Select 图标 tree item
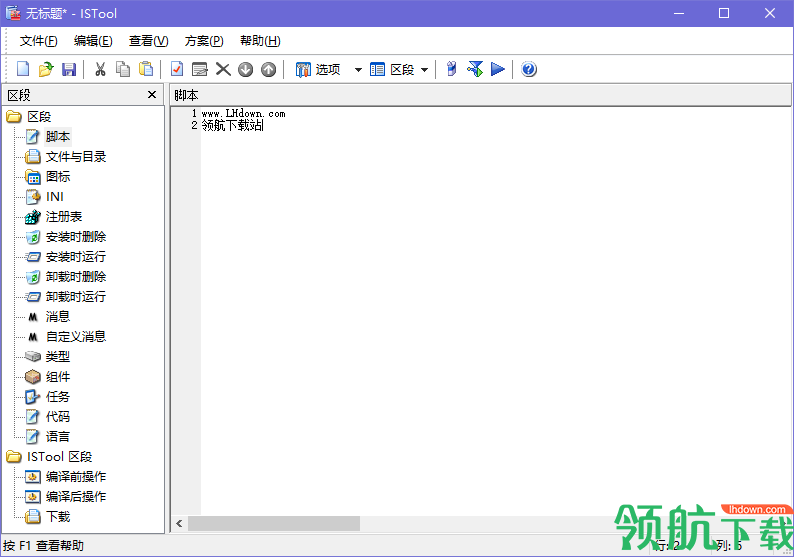The image size is (794, 557). click(58, 177)
